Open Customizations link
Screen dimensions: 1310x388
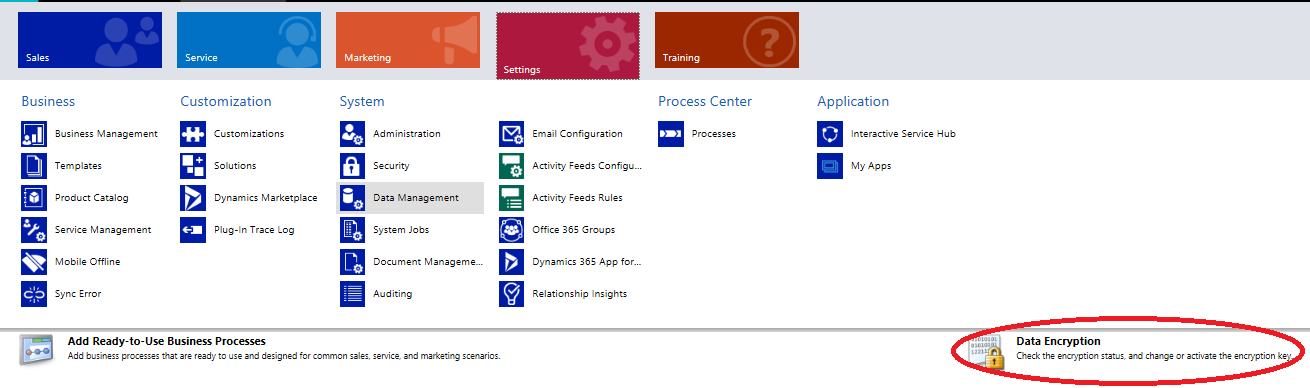click(x=249, y=134)
